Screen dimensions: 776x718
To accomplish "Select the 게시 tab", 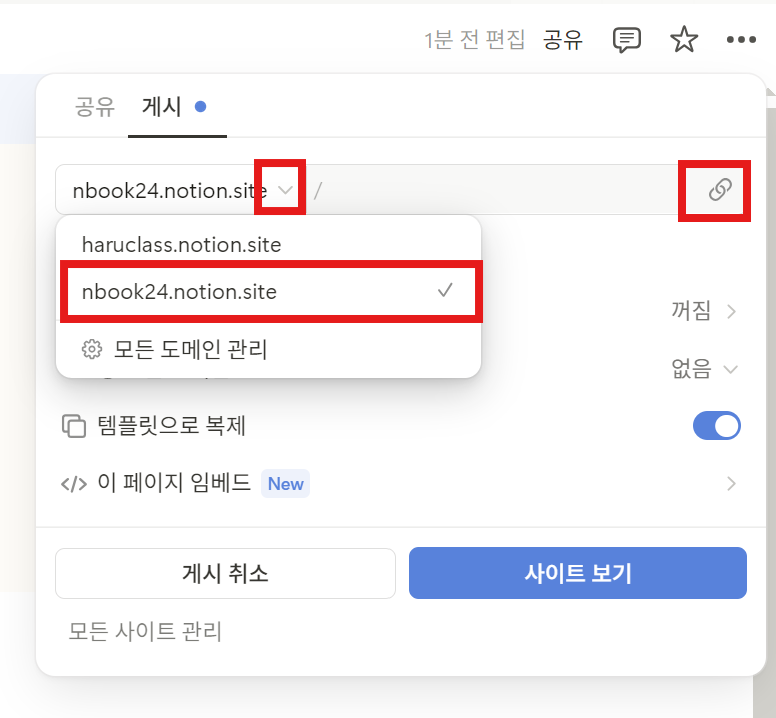I will [x=161, y=107].
